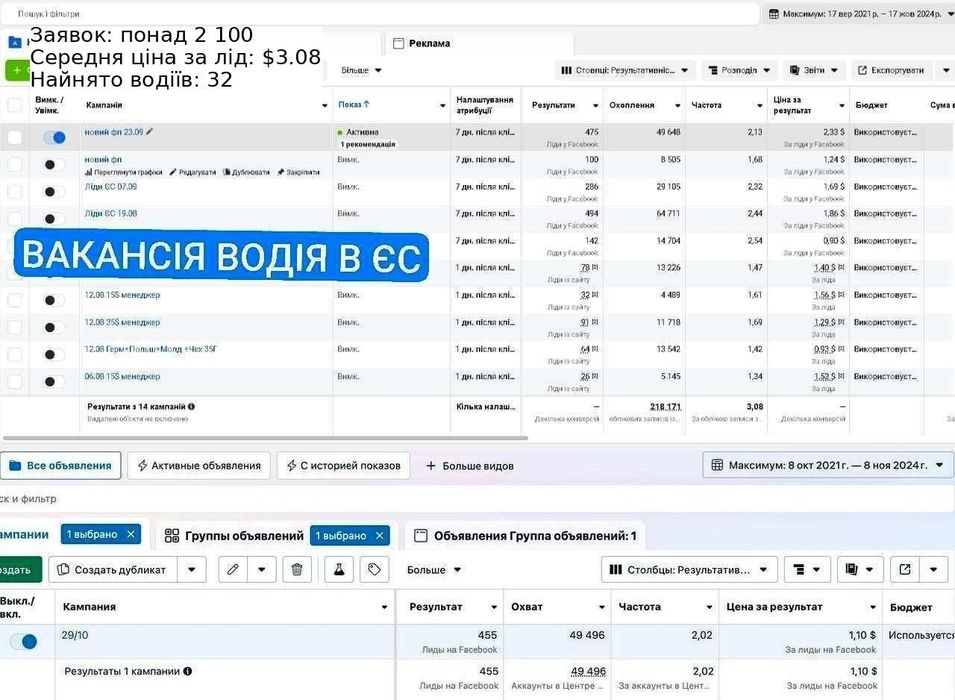Open the 'новий фп 23.09' campaign link
The width and height of the screenshot is (955, 700).
pos(114,132)
